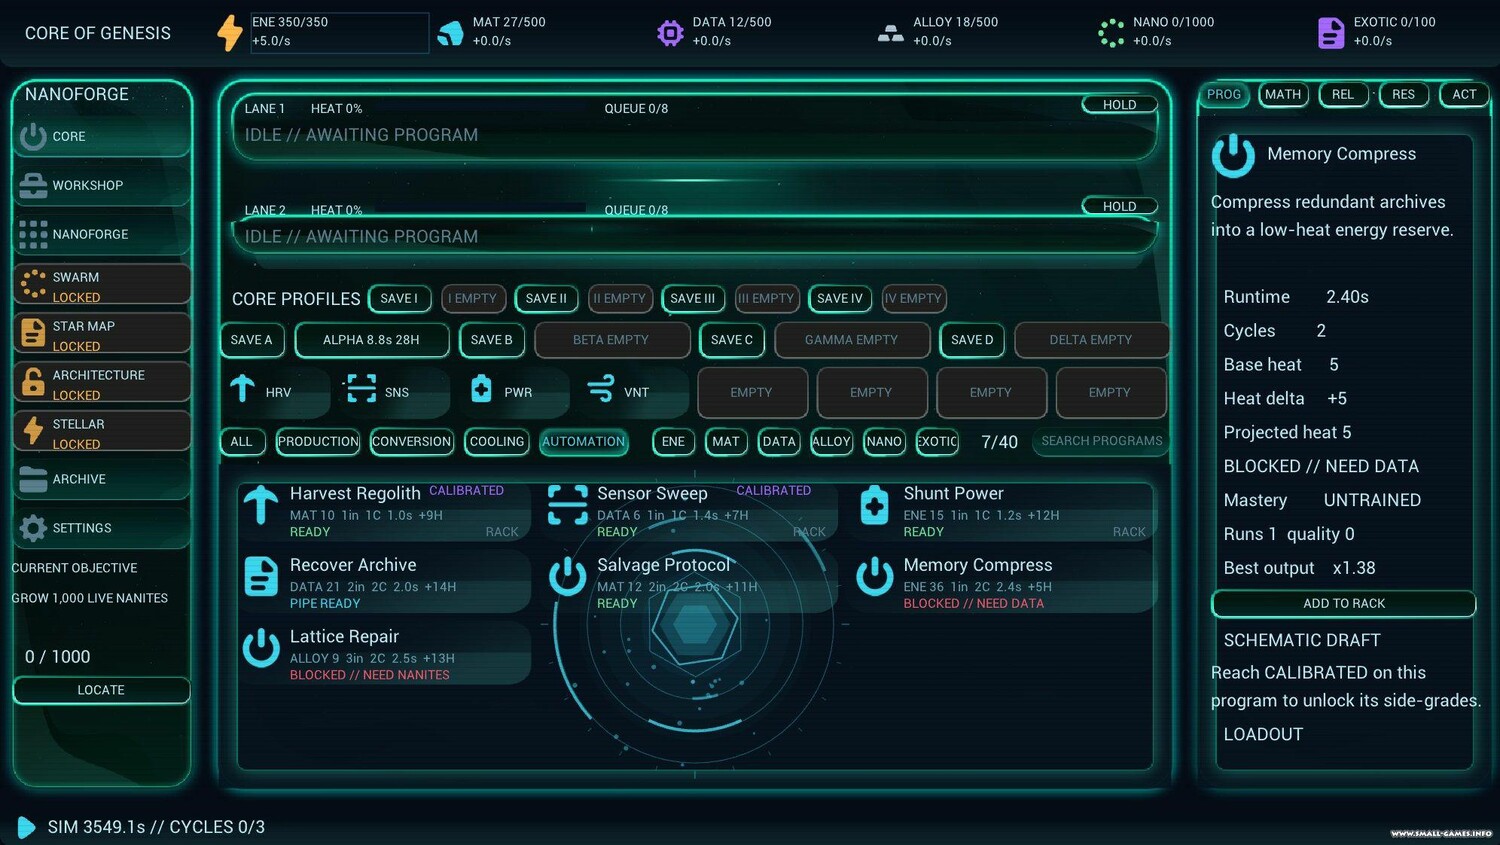Click the SEARCH PROGRAMS field
Viewport: 1500px width, 845px height.
click(x=1101, y=441)
